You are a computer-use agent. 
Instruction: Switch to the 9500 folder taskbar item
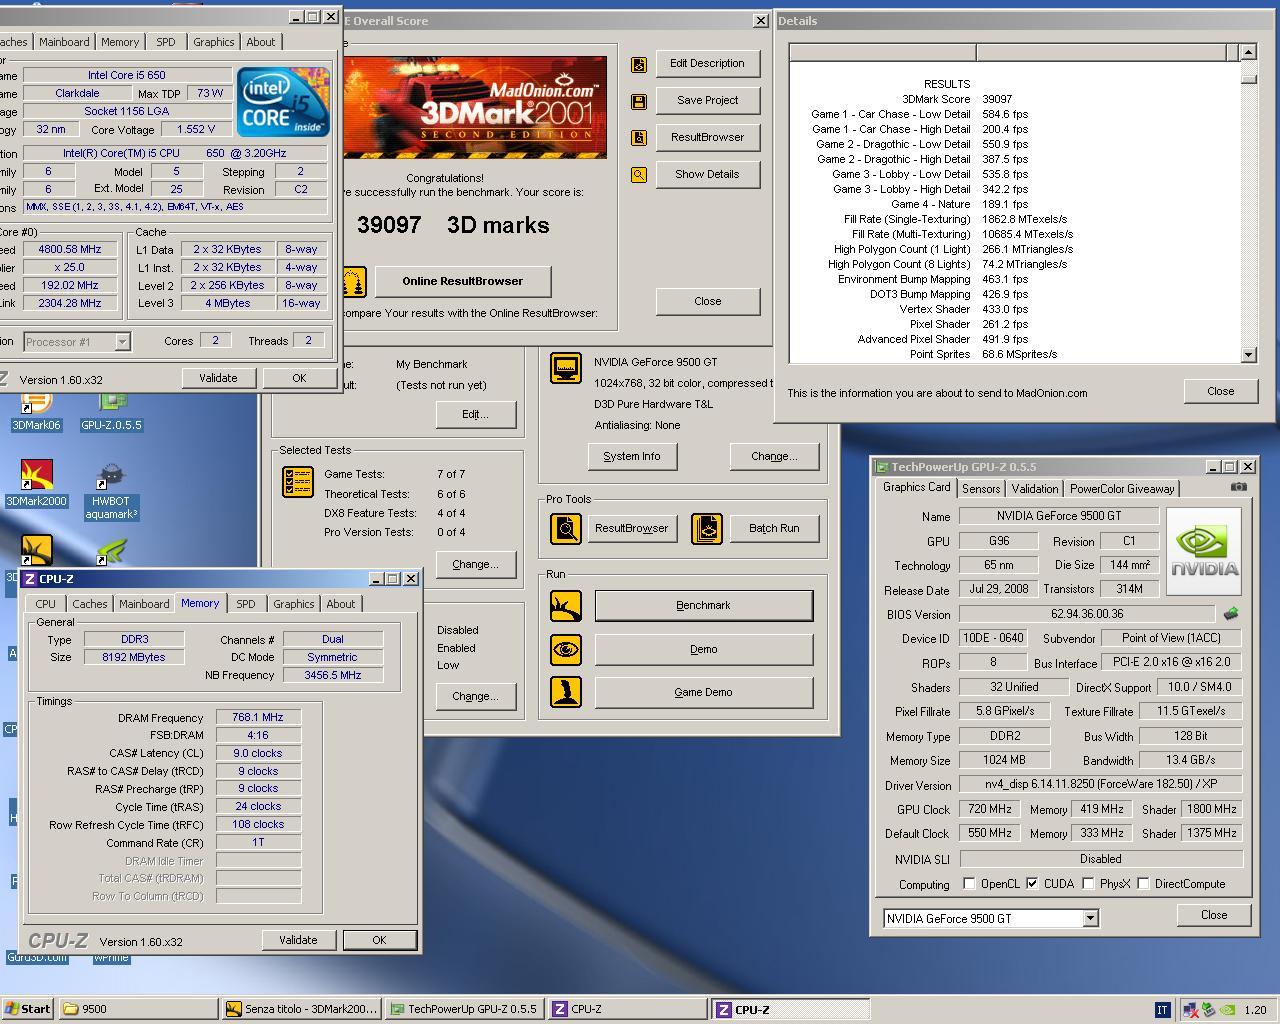coord(138,1009)
